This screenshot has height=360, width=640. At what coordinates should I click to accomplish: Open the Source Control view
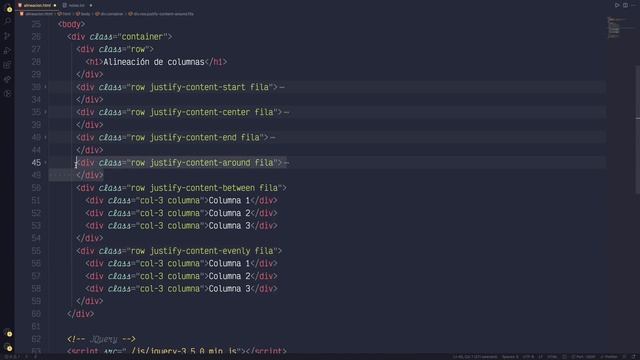(7, 36)
